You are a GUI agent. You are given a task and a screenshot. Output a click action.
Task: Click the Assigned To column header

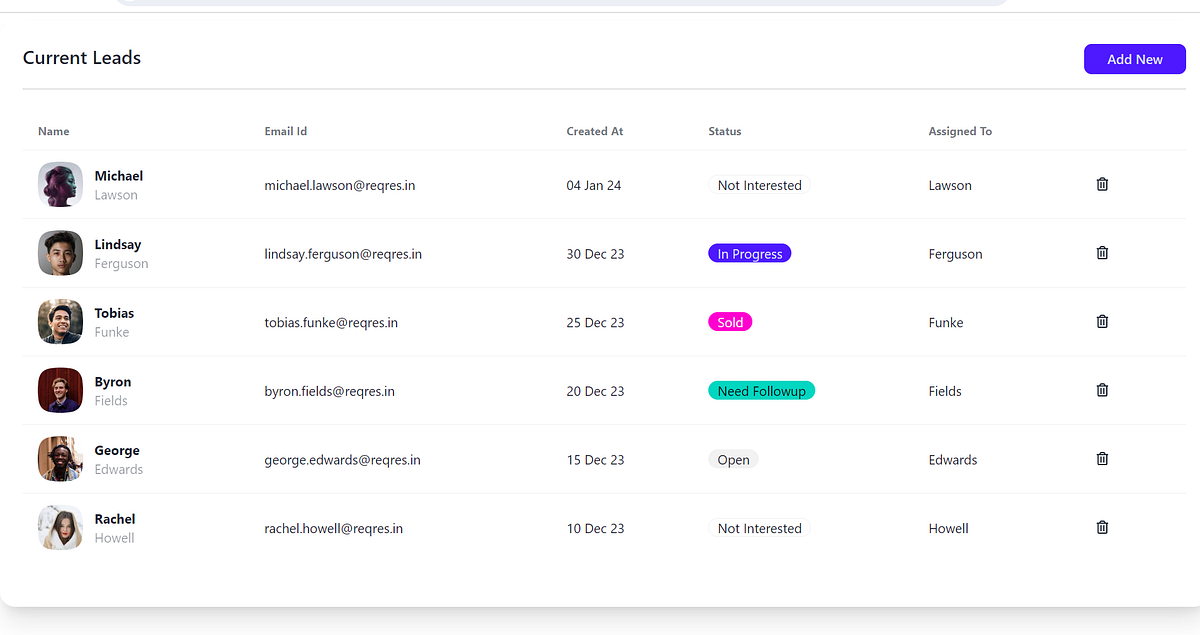pyautogui.click(x=959, y=131)
